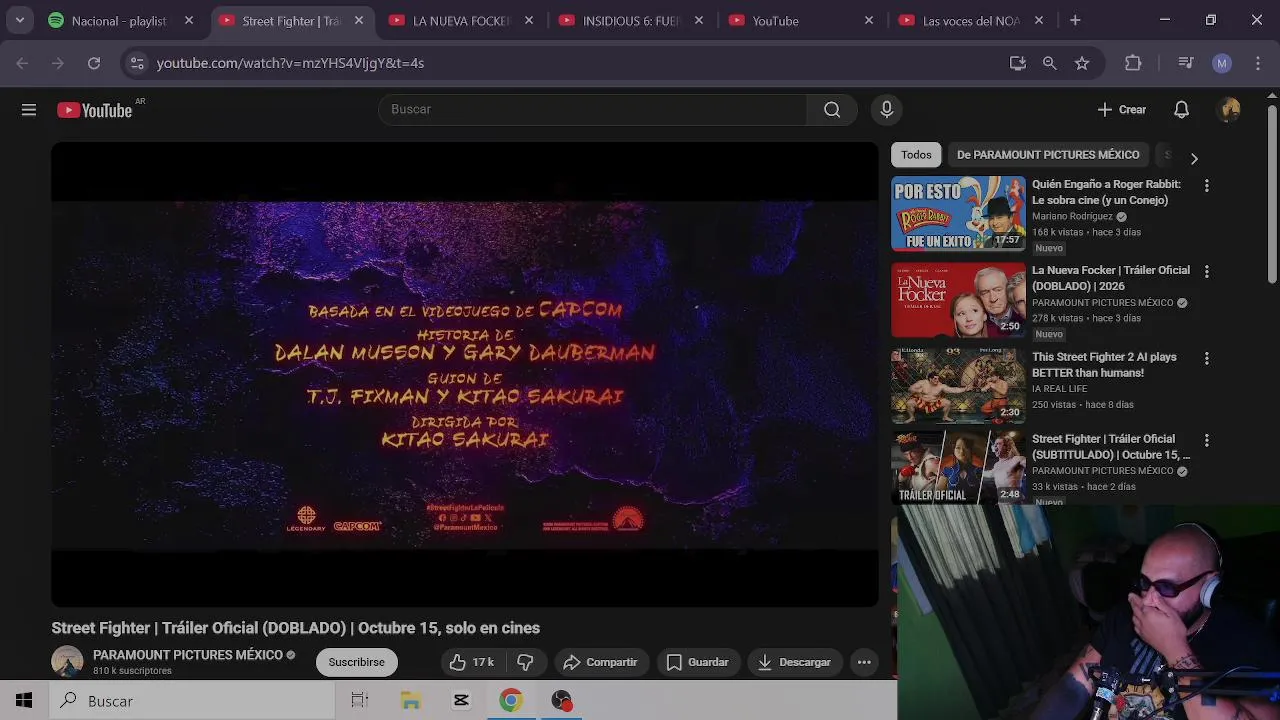Select De PARAMOUNT PICTURES MÉXICO chip
1280x720 pixels.
[1048, 155]
